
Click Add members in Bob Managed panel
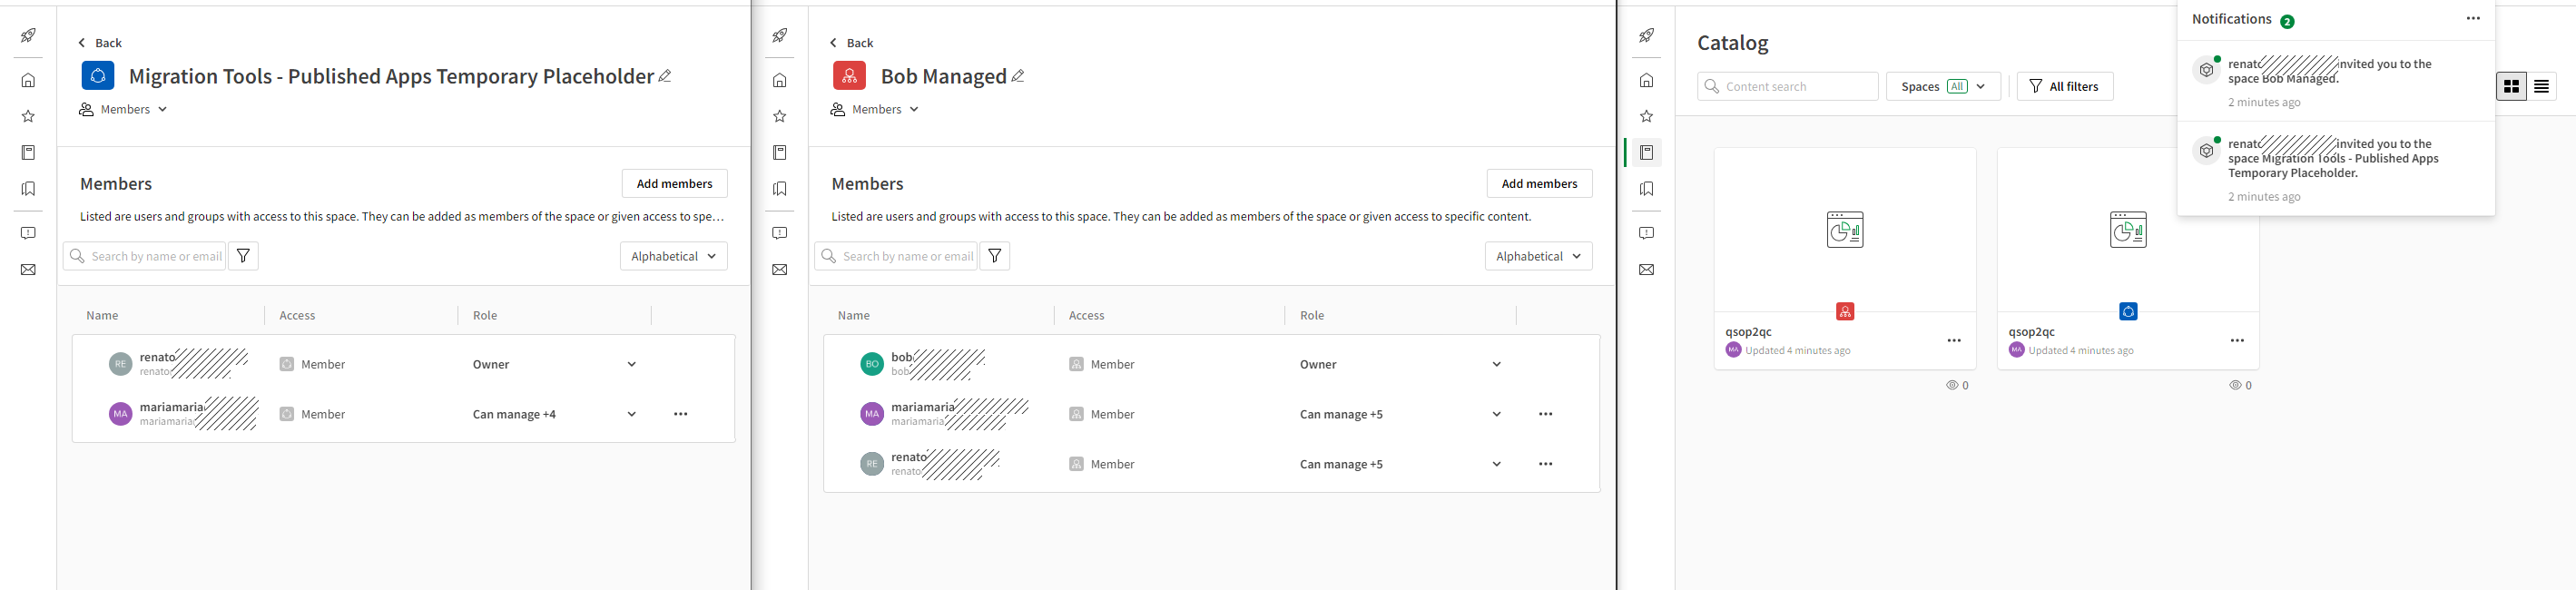tap(1540, 183)
